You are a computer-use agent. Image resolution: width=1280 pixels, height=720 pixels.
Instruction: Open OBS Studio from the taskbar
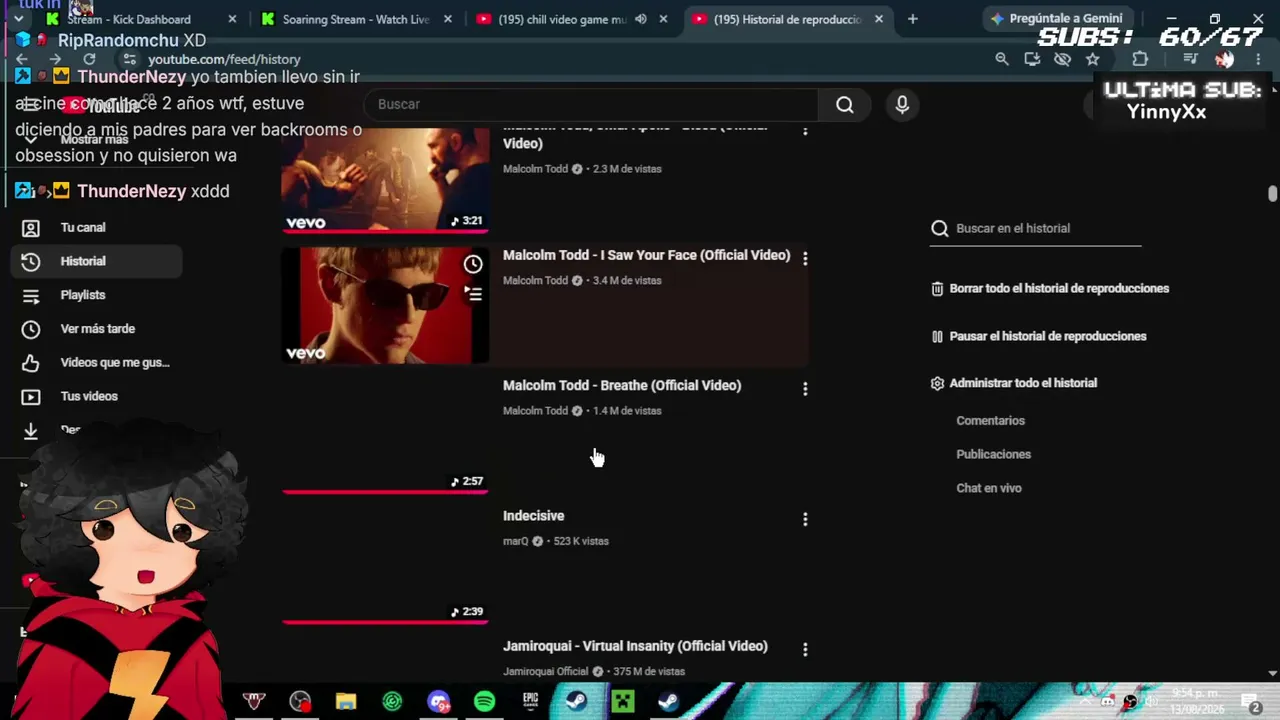point(300,701)
